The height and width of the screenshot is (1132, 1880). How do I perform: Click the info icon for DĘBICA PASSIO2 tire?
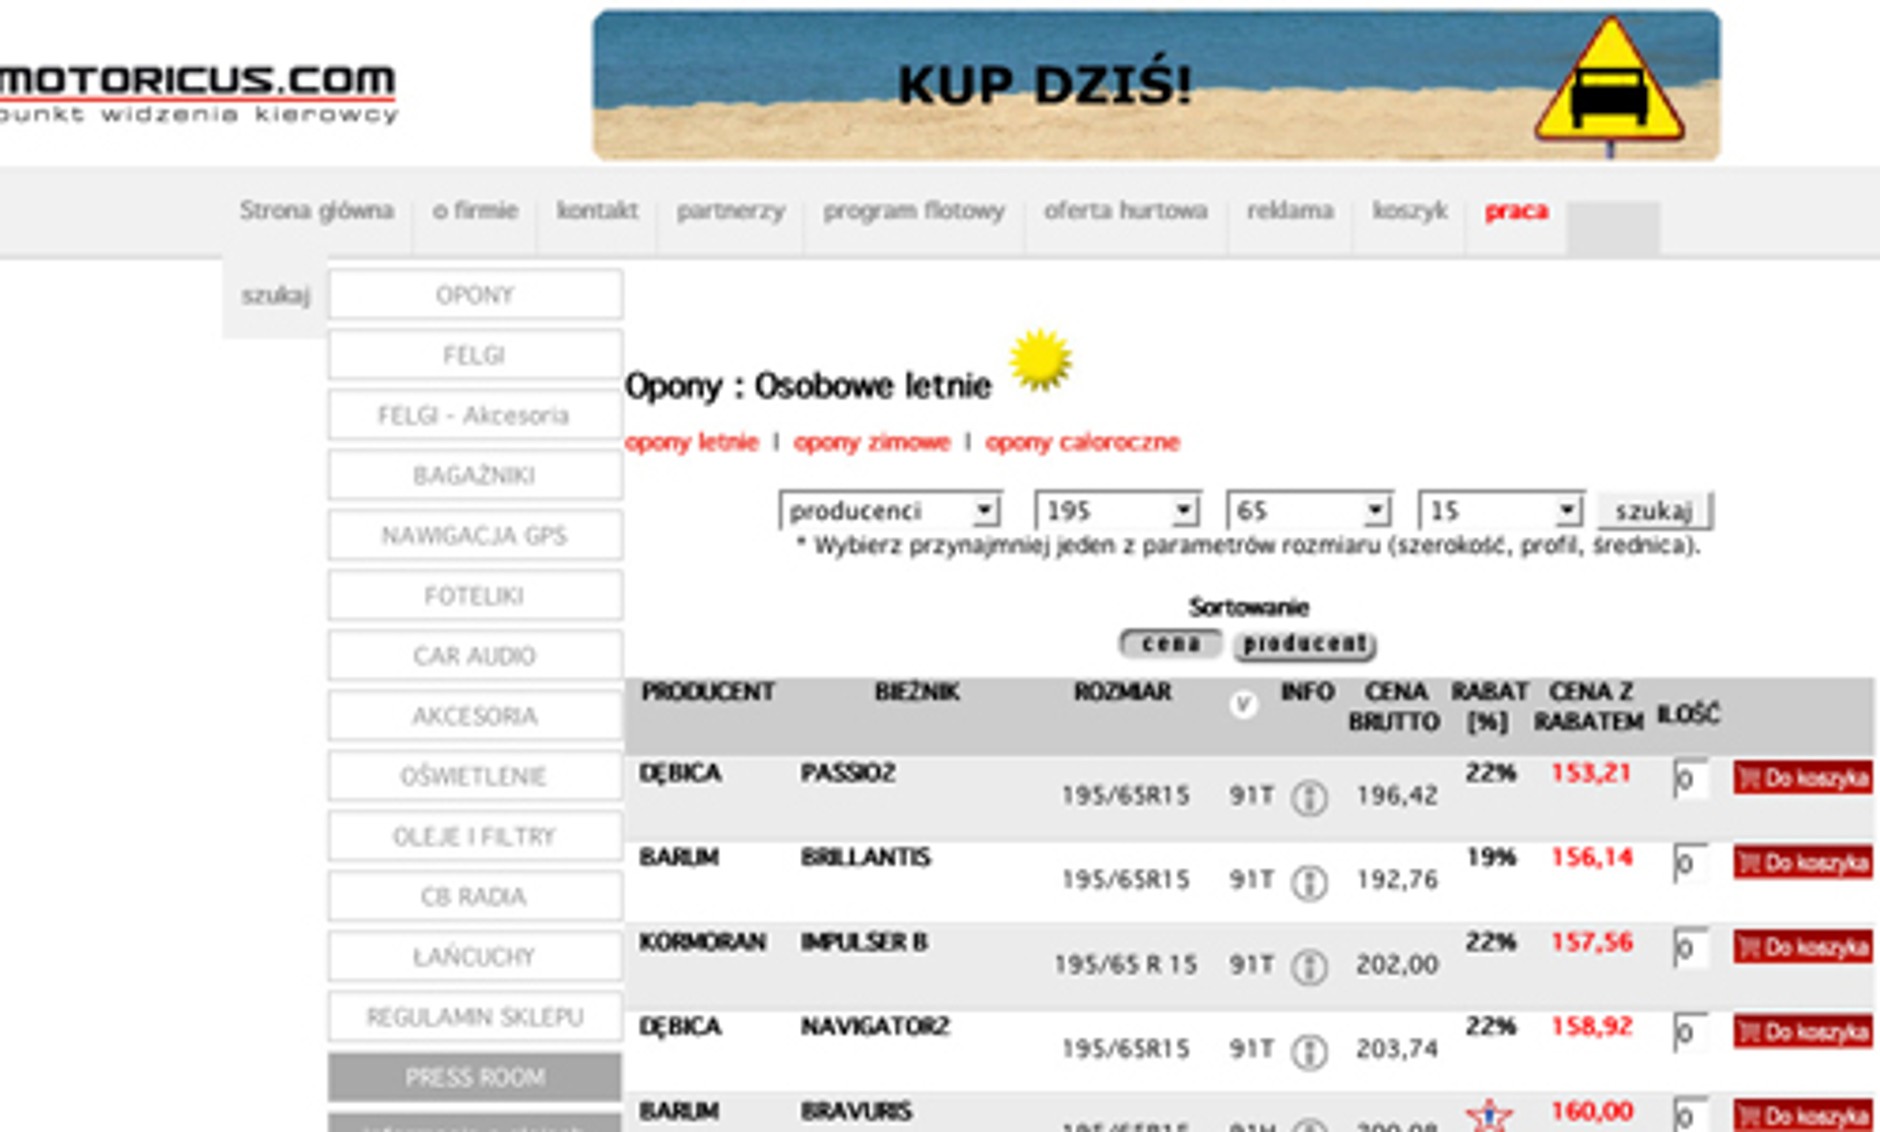1310,797
